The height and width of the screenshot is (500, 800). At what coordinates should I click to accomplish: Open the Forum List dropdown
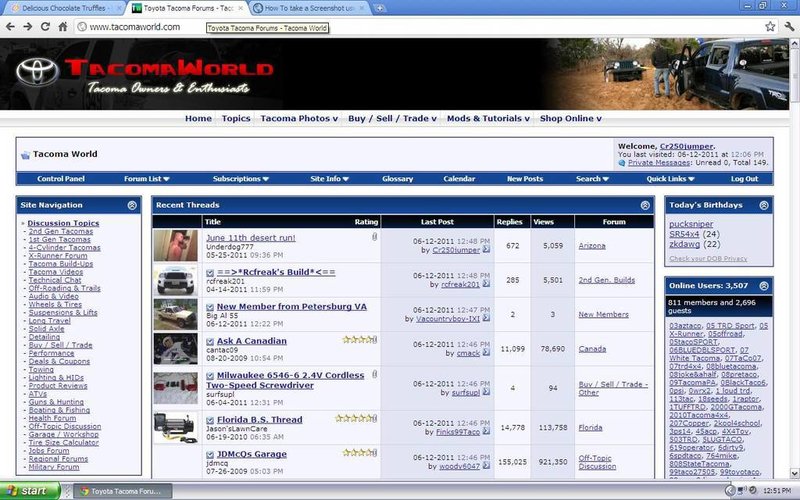click(146, 179)
